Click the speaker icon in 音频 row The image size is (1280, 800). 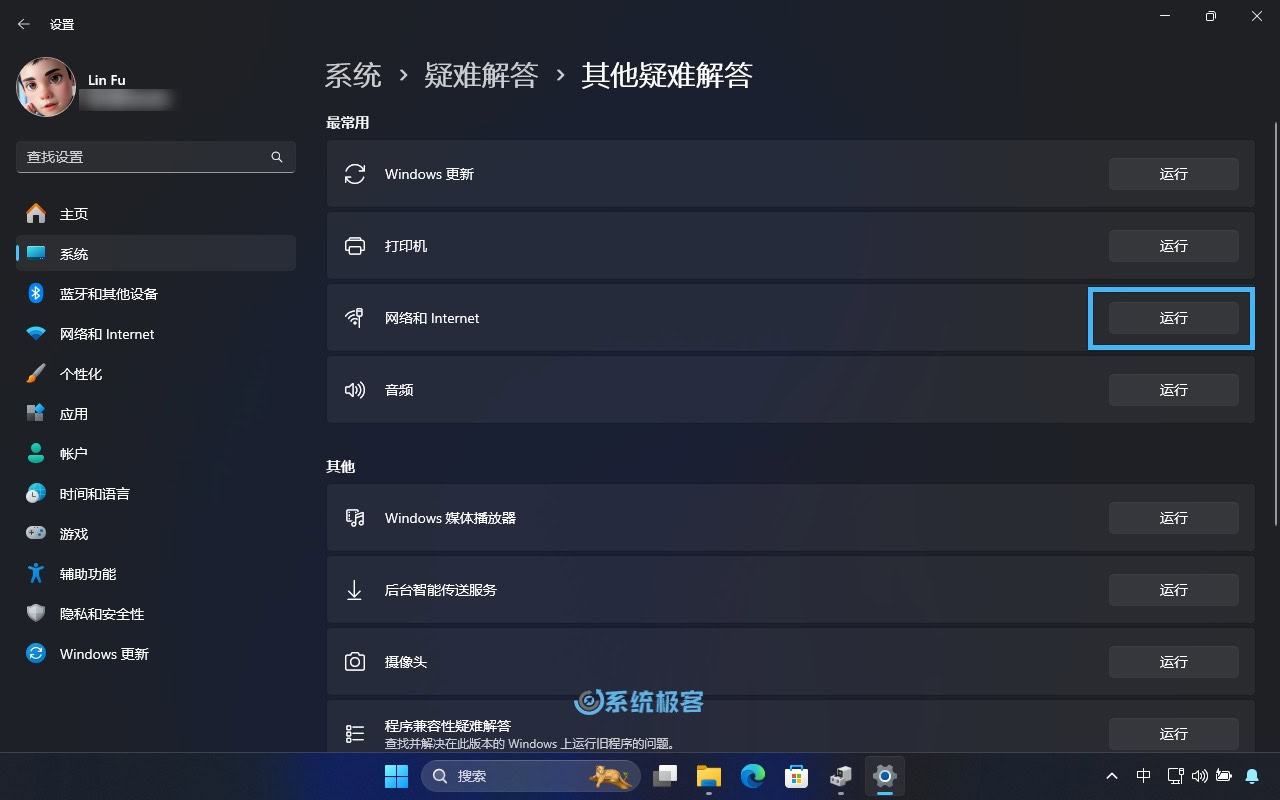tap(355, 390)
